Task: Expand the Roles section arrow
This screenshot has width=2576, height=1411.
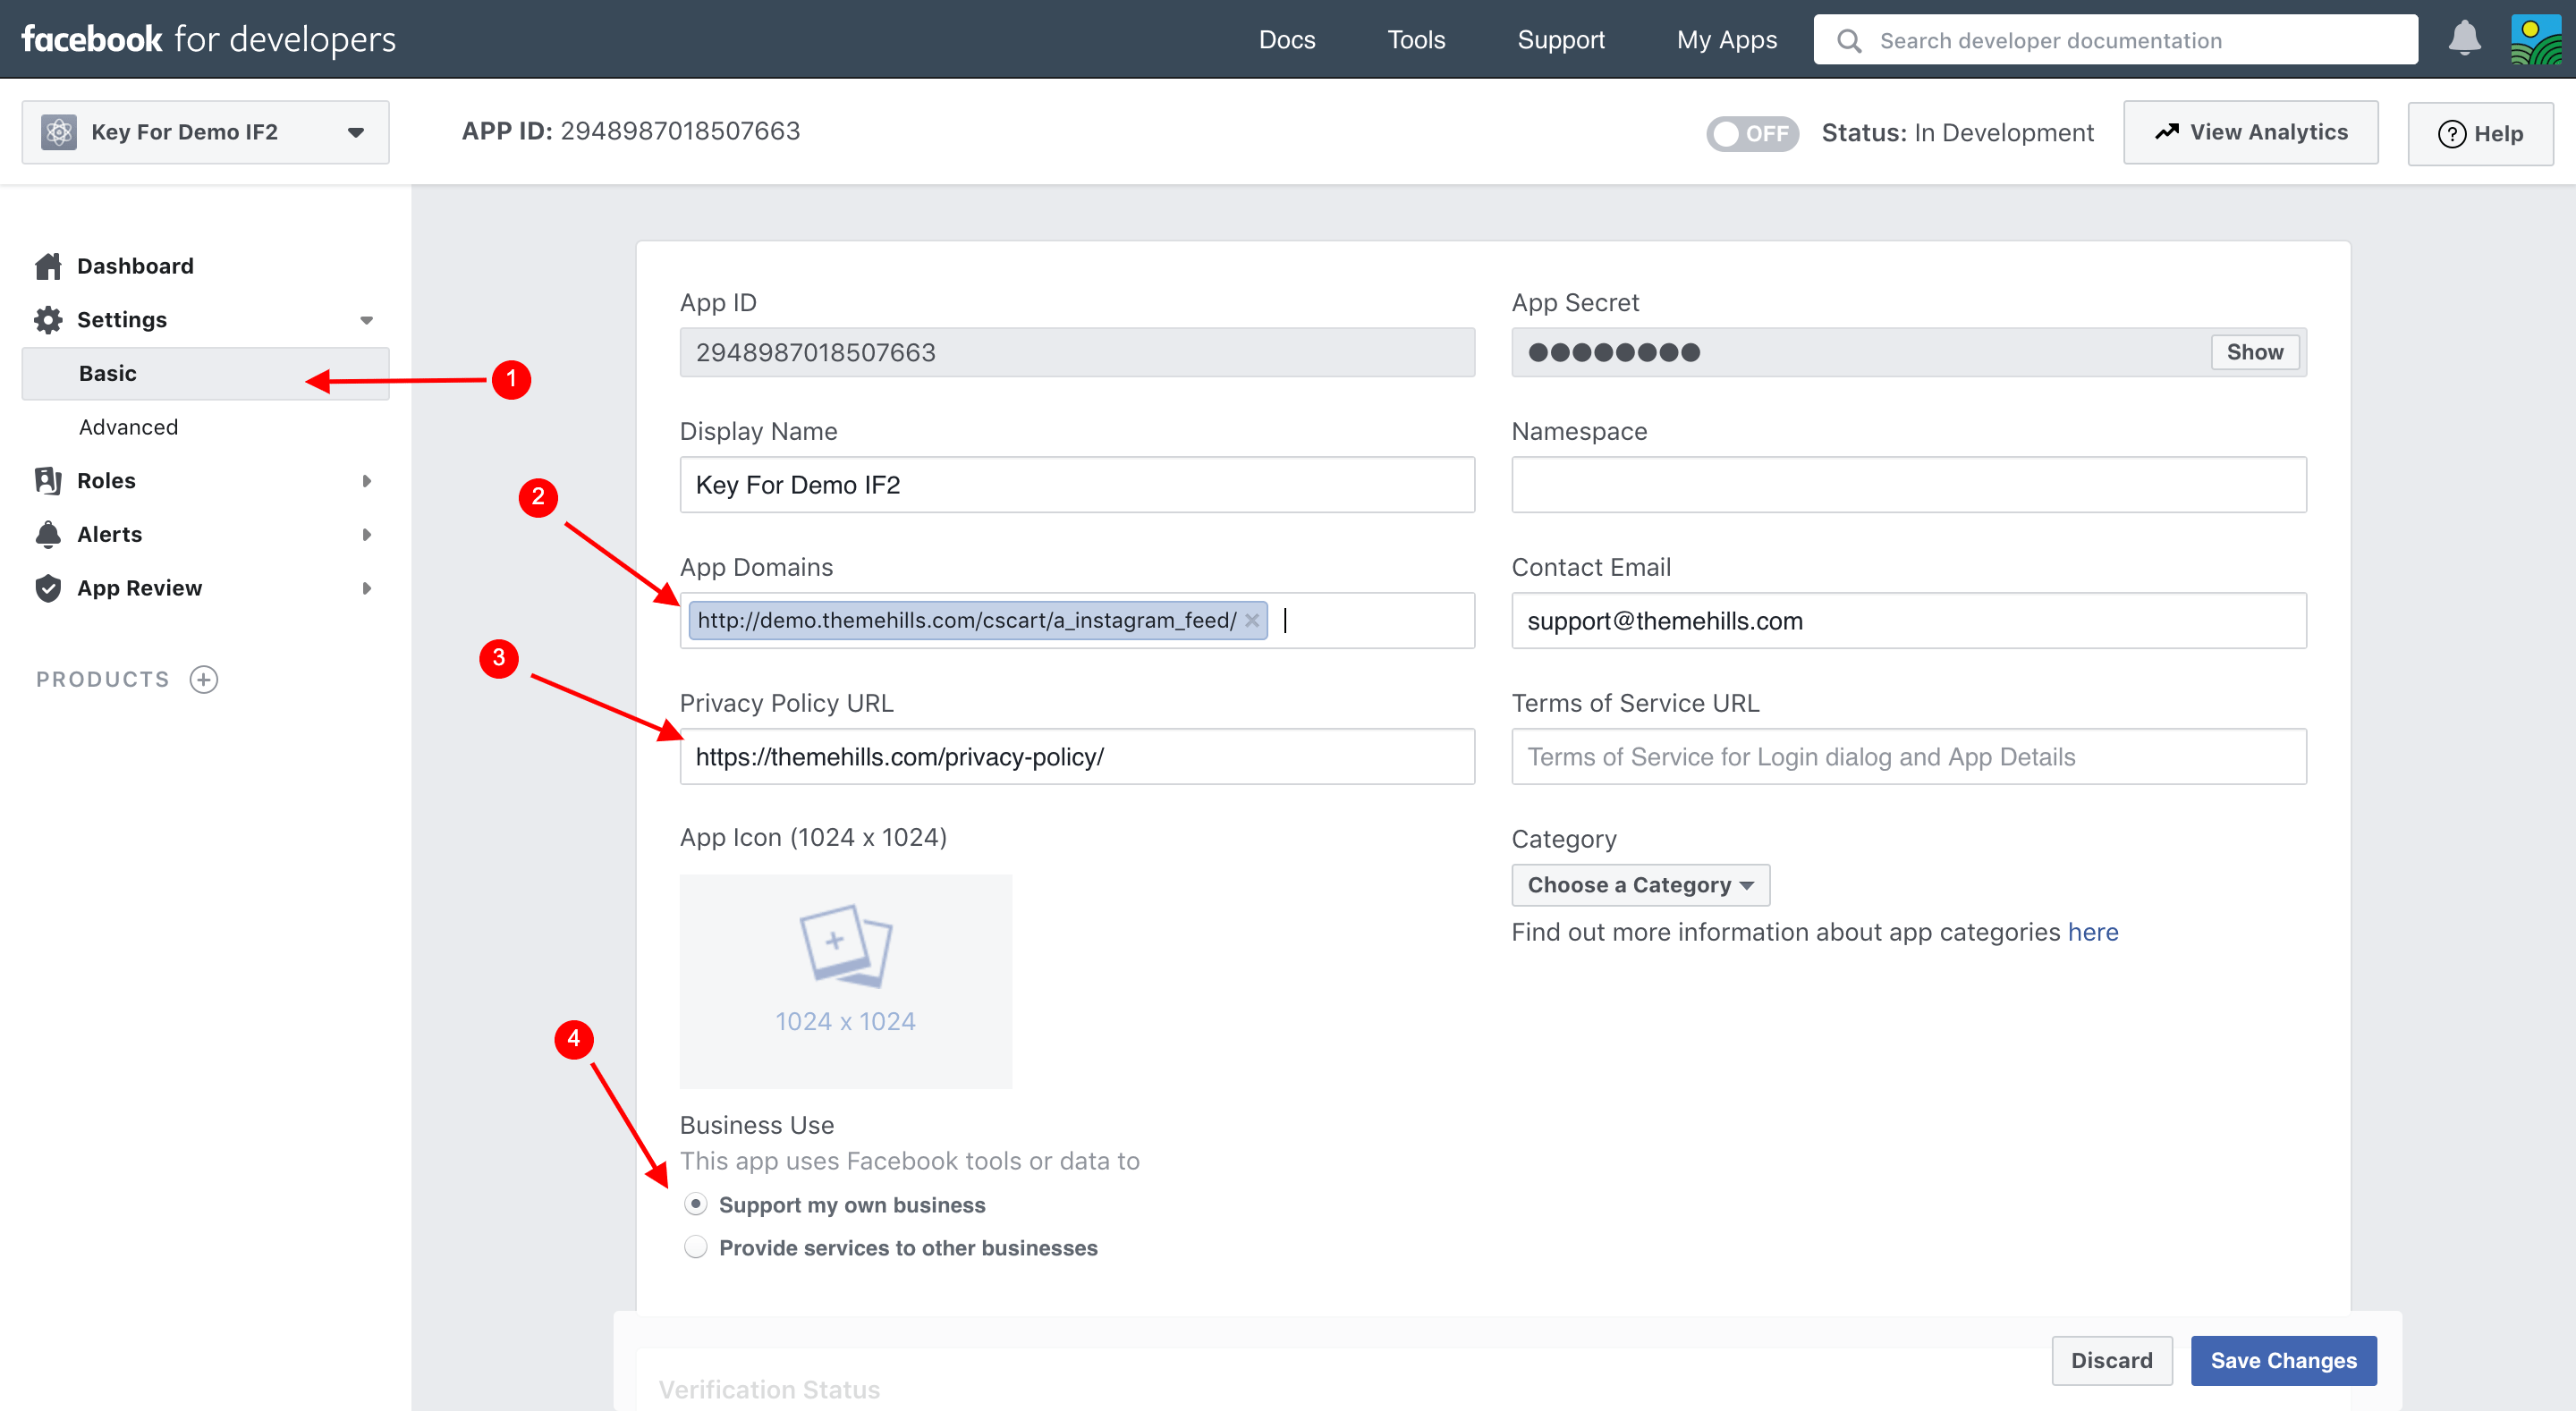Action: pos(366,481)
